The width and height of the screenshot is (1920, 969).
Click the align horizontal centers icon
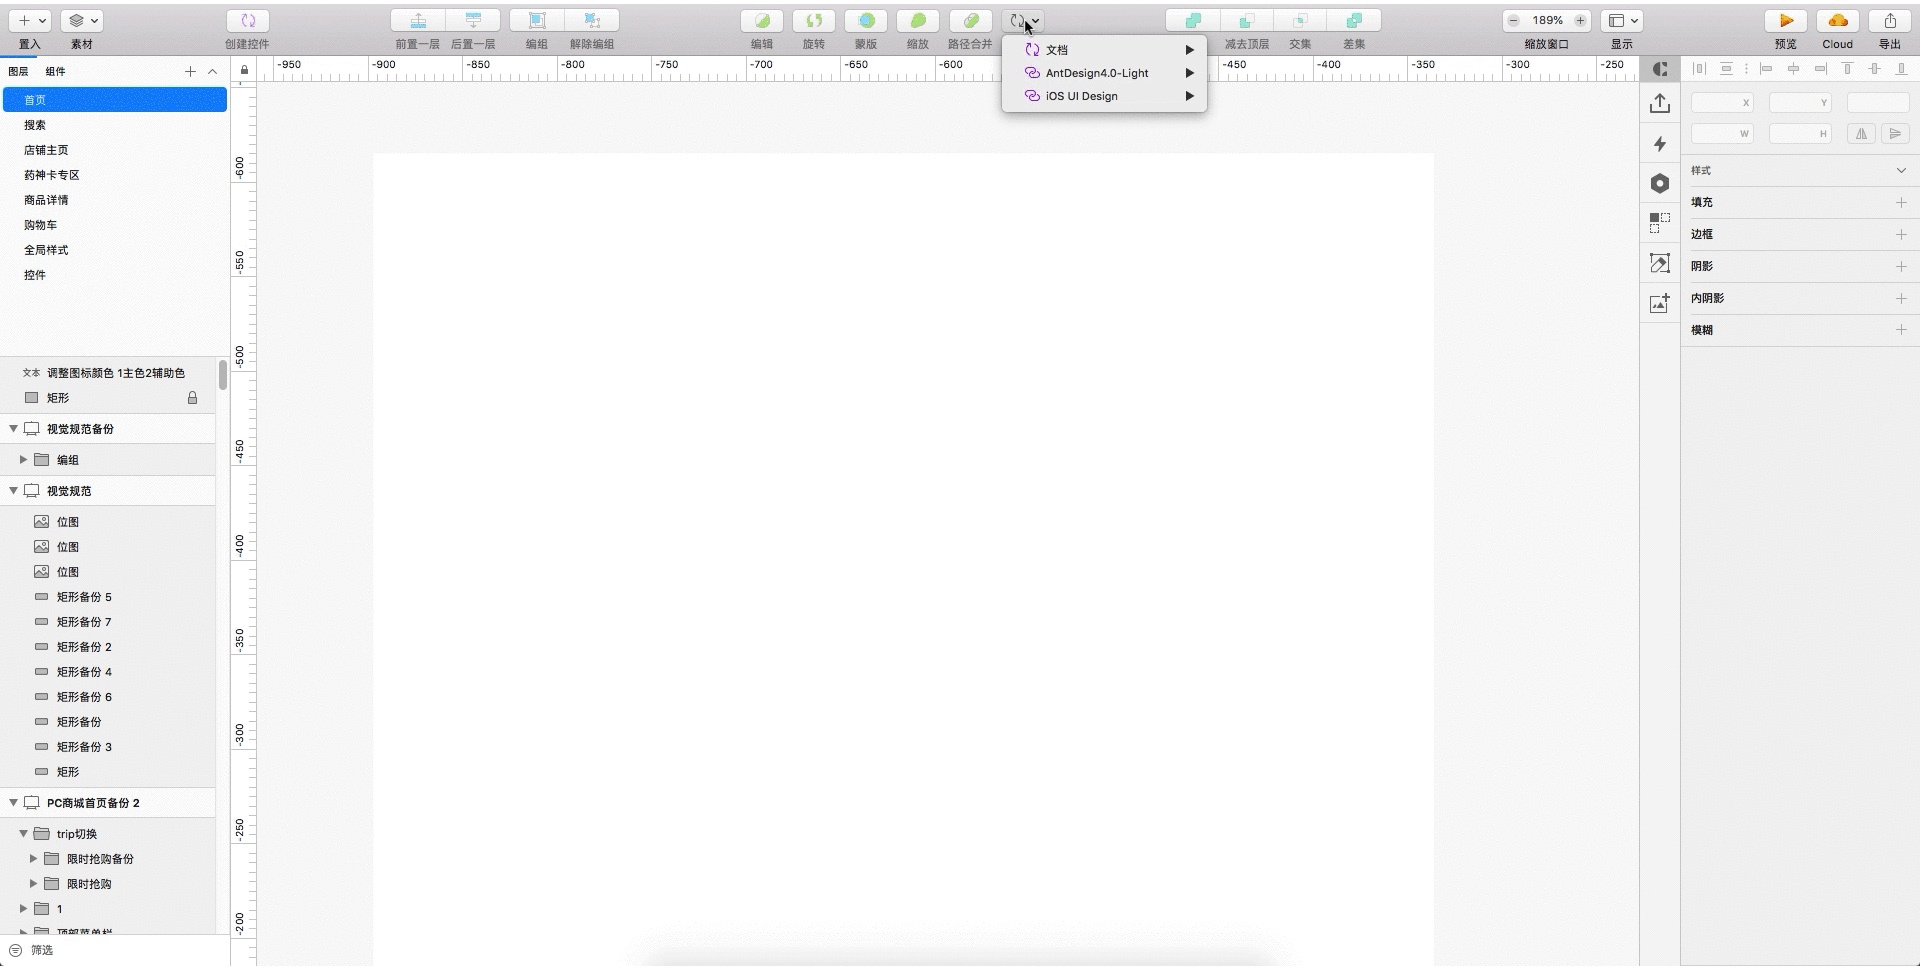point(1794,69)
